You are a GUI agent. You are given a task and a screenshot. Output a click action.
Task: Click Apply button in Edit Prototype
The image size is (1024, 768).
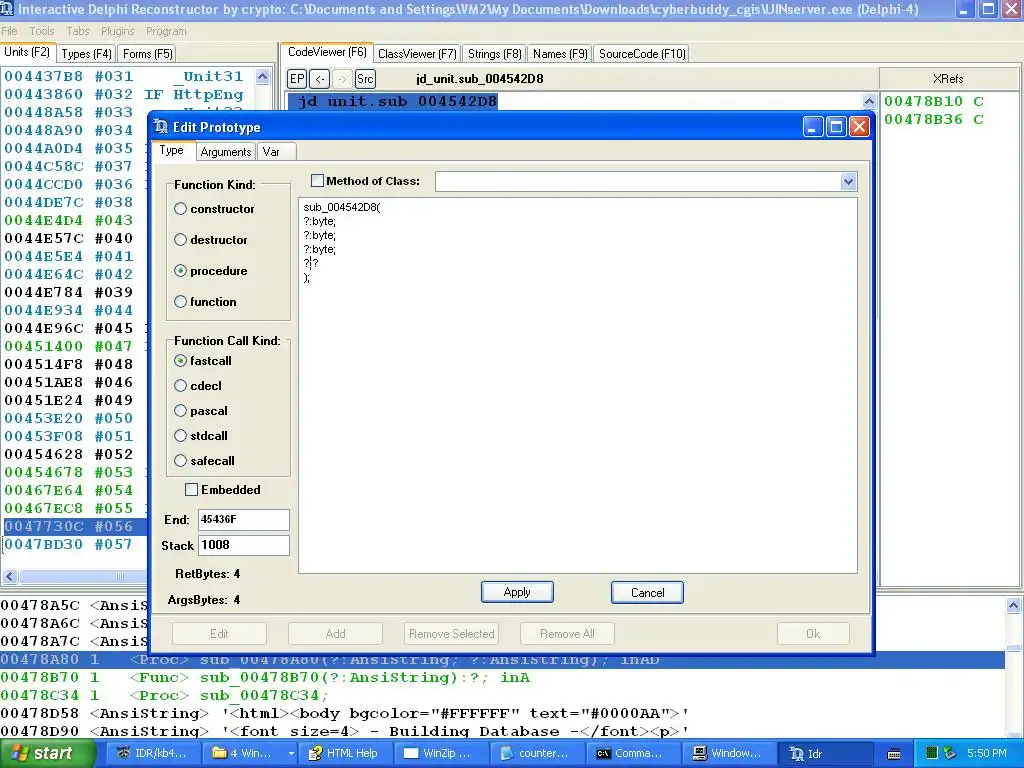click(x=517, y=592)
